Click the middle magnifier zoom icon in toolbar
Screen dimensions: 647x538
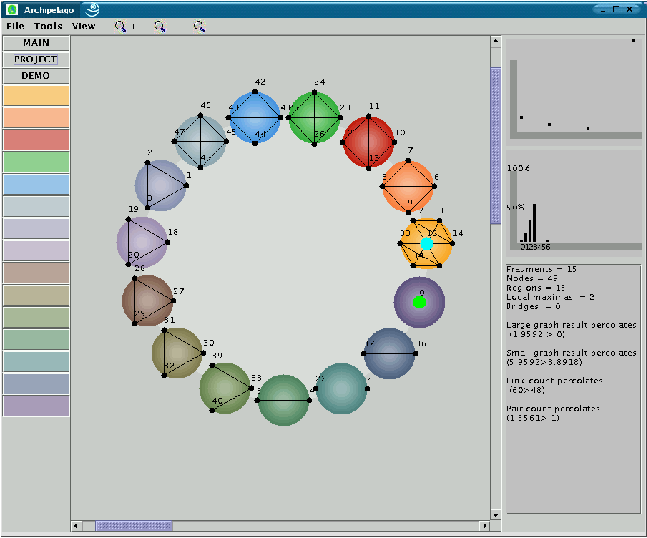(159, 26)
